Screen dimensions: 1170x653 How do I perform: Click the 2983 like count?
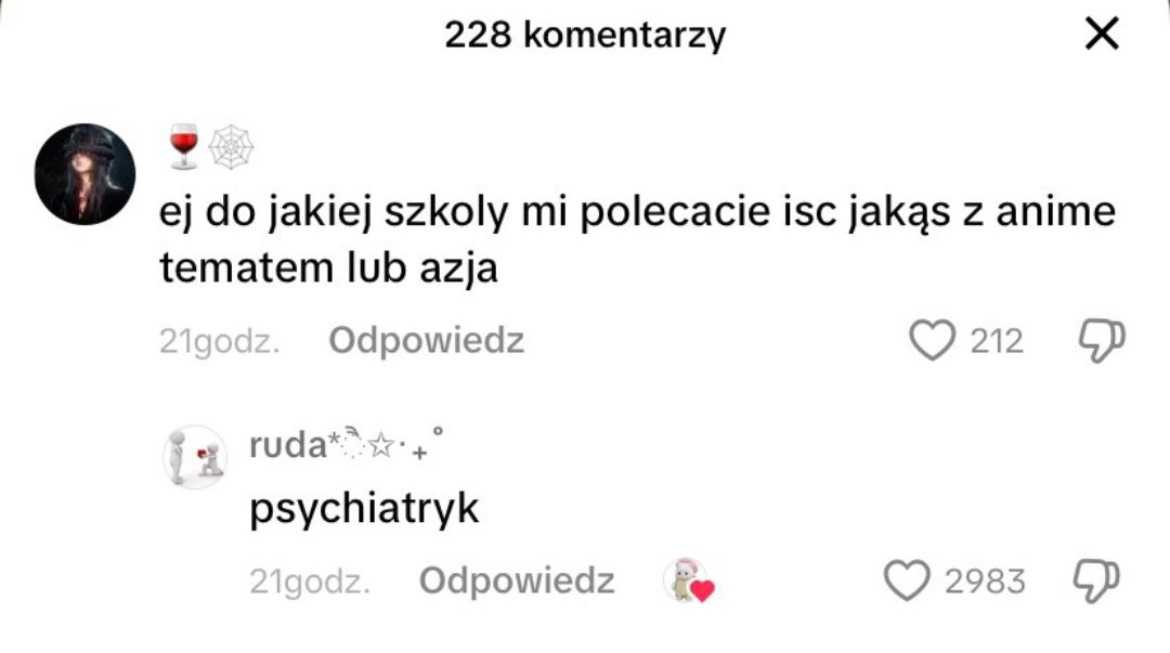pyautogui.click(x=985, y=581)
